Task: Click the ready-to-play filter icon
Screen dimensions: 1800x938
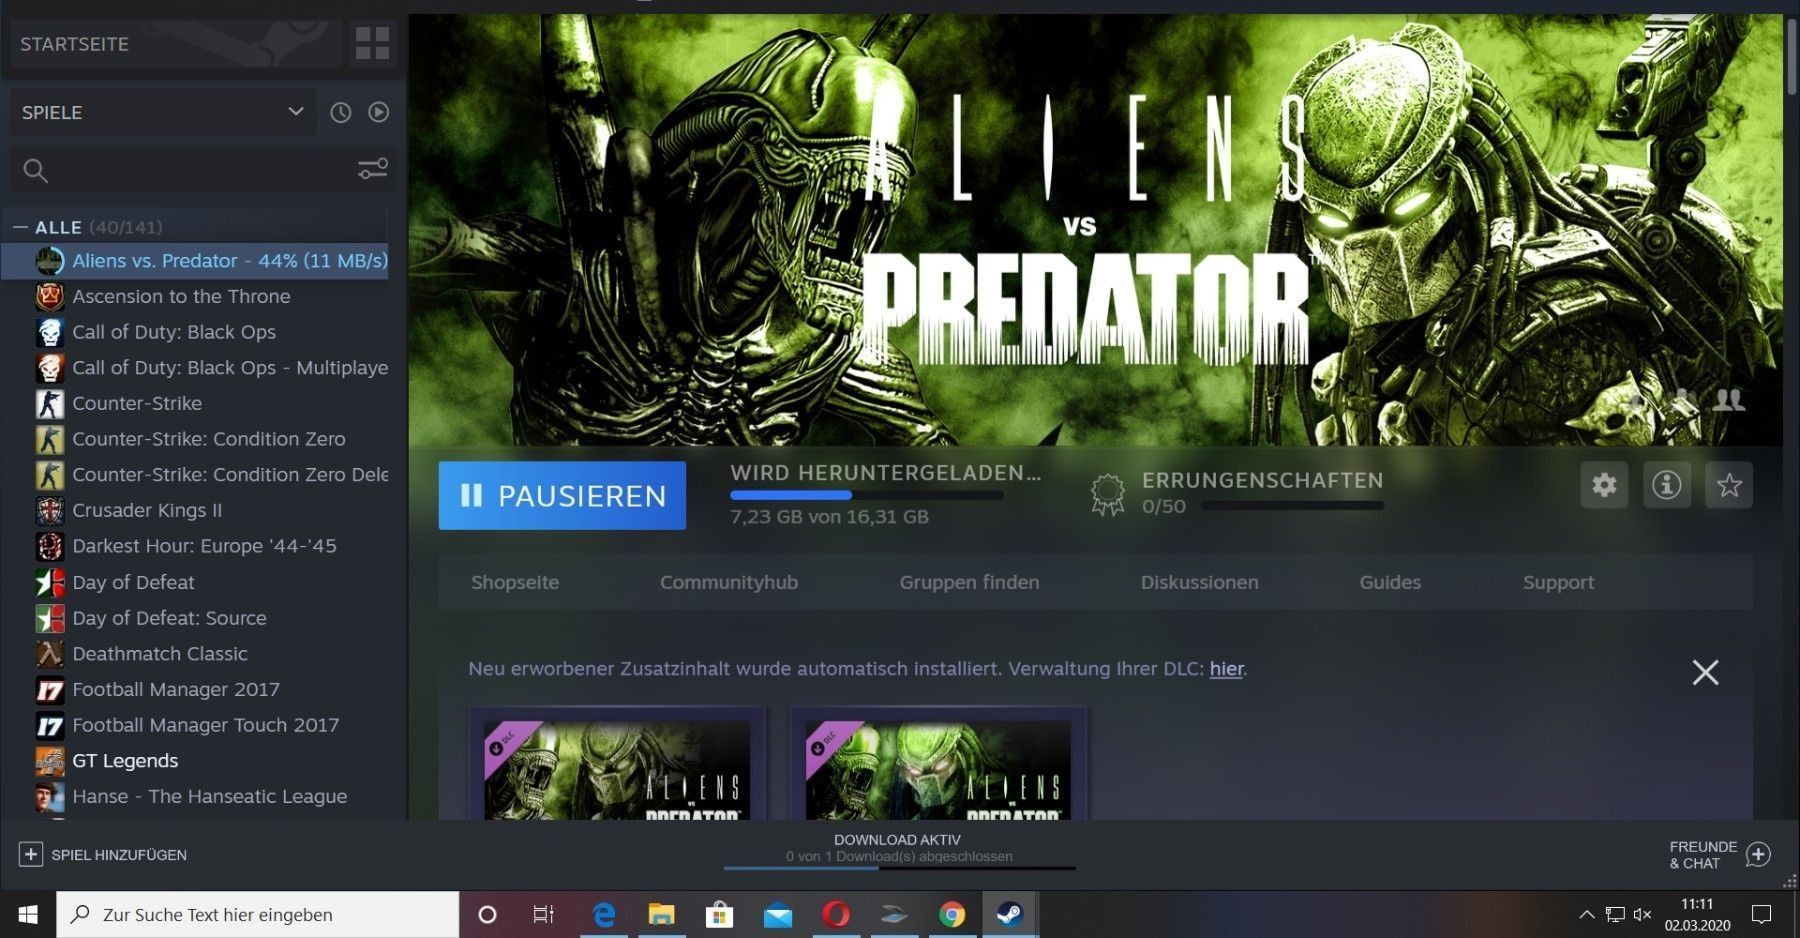Action: pos(378,113)
